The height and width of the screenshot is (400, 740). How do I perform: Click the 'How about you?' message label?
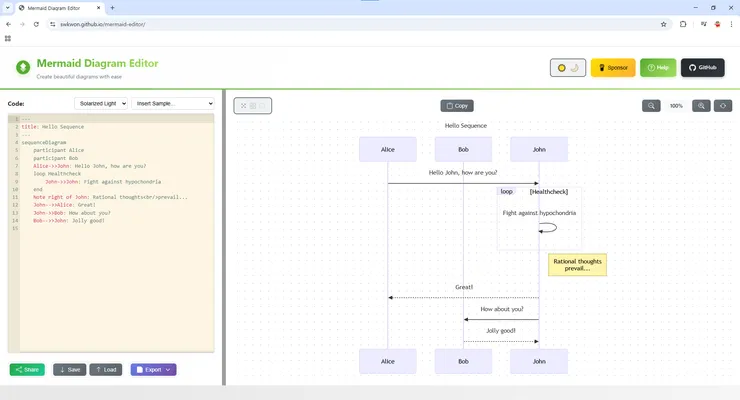502,309
